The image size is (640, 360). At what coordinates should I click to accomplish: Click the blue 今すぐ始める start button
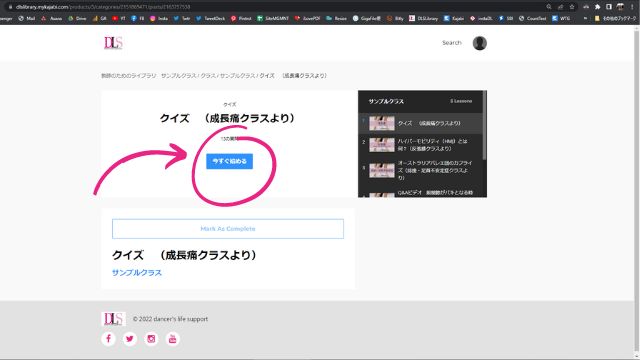(x=229, y=161)
